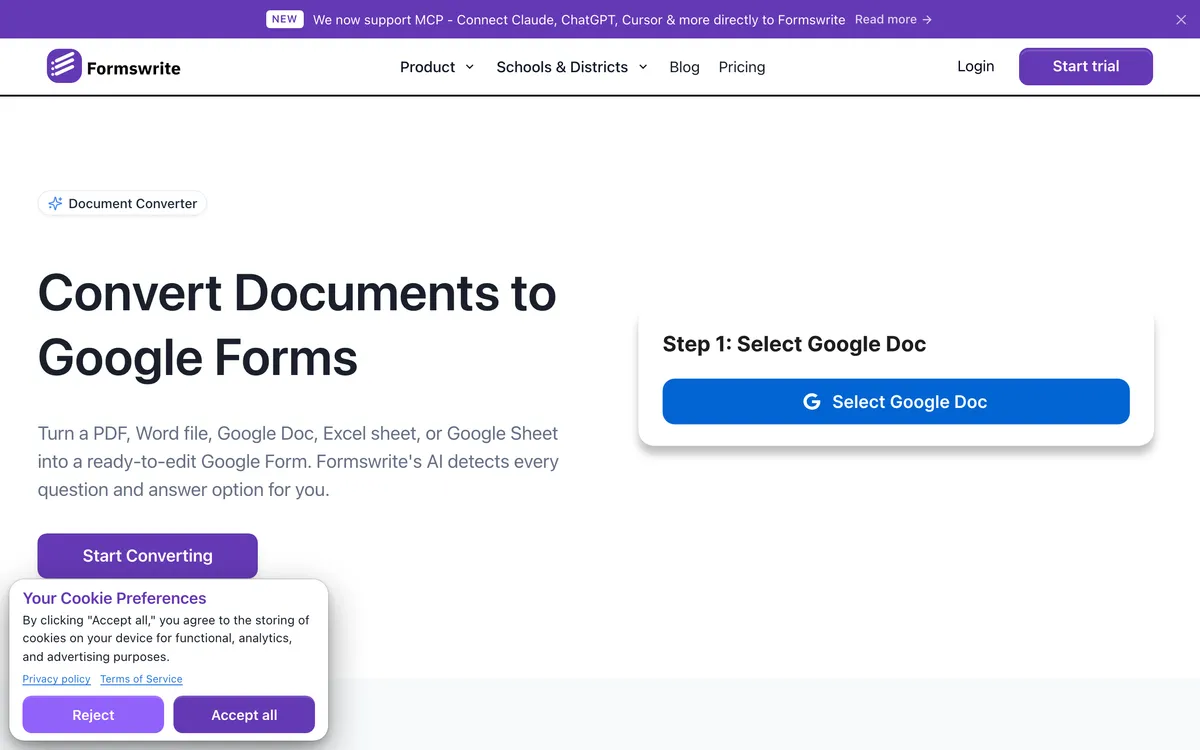Open the Schools & Districts menu
The image size is (1200, 750).
(x=572, y=67)
